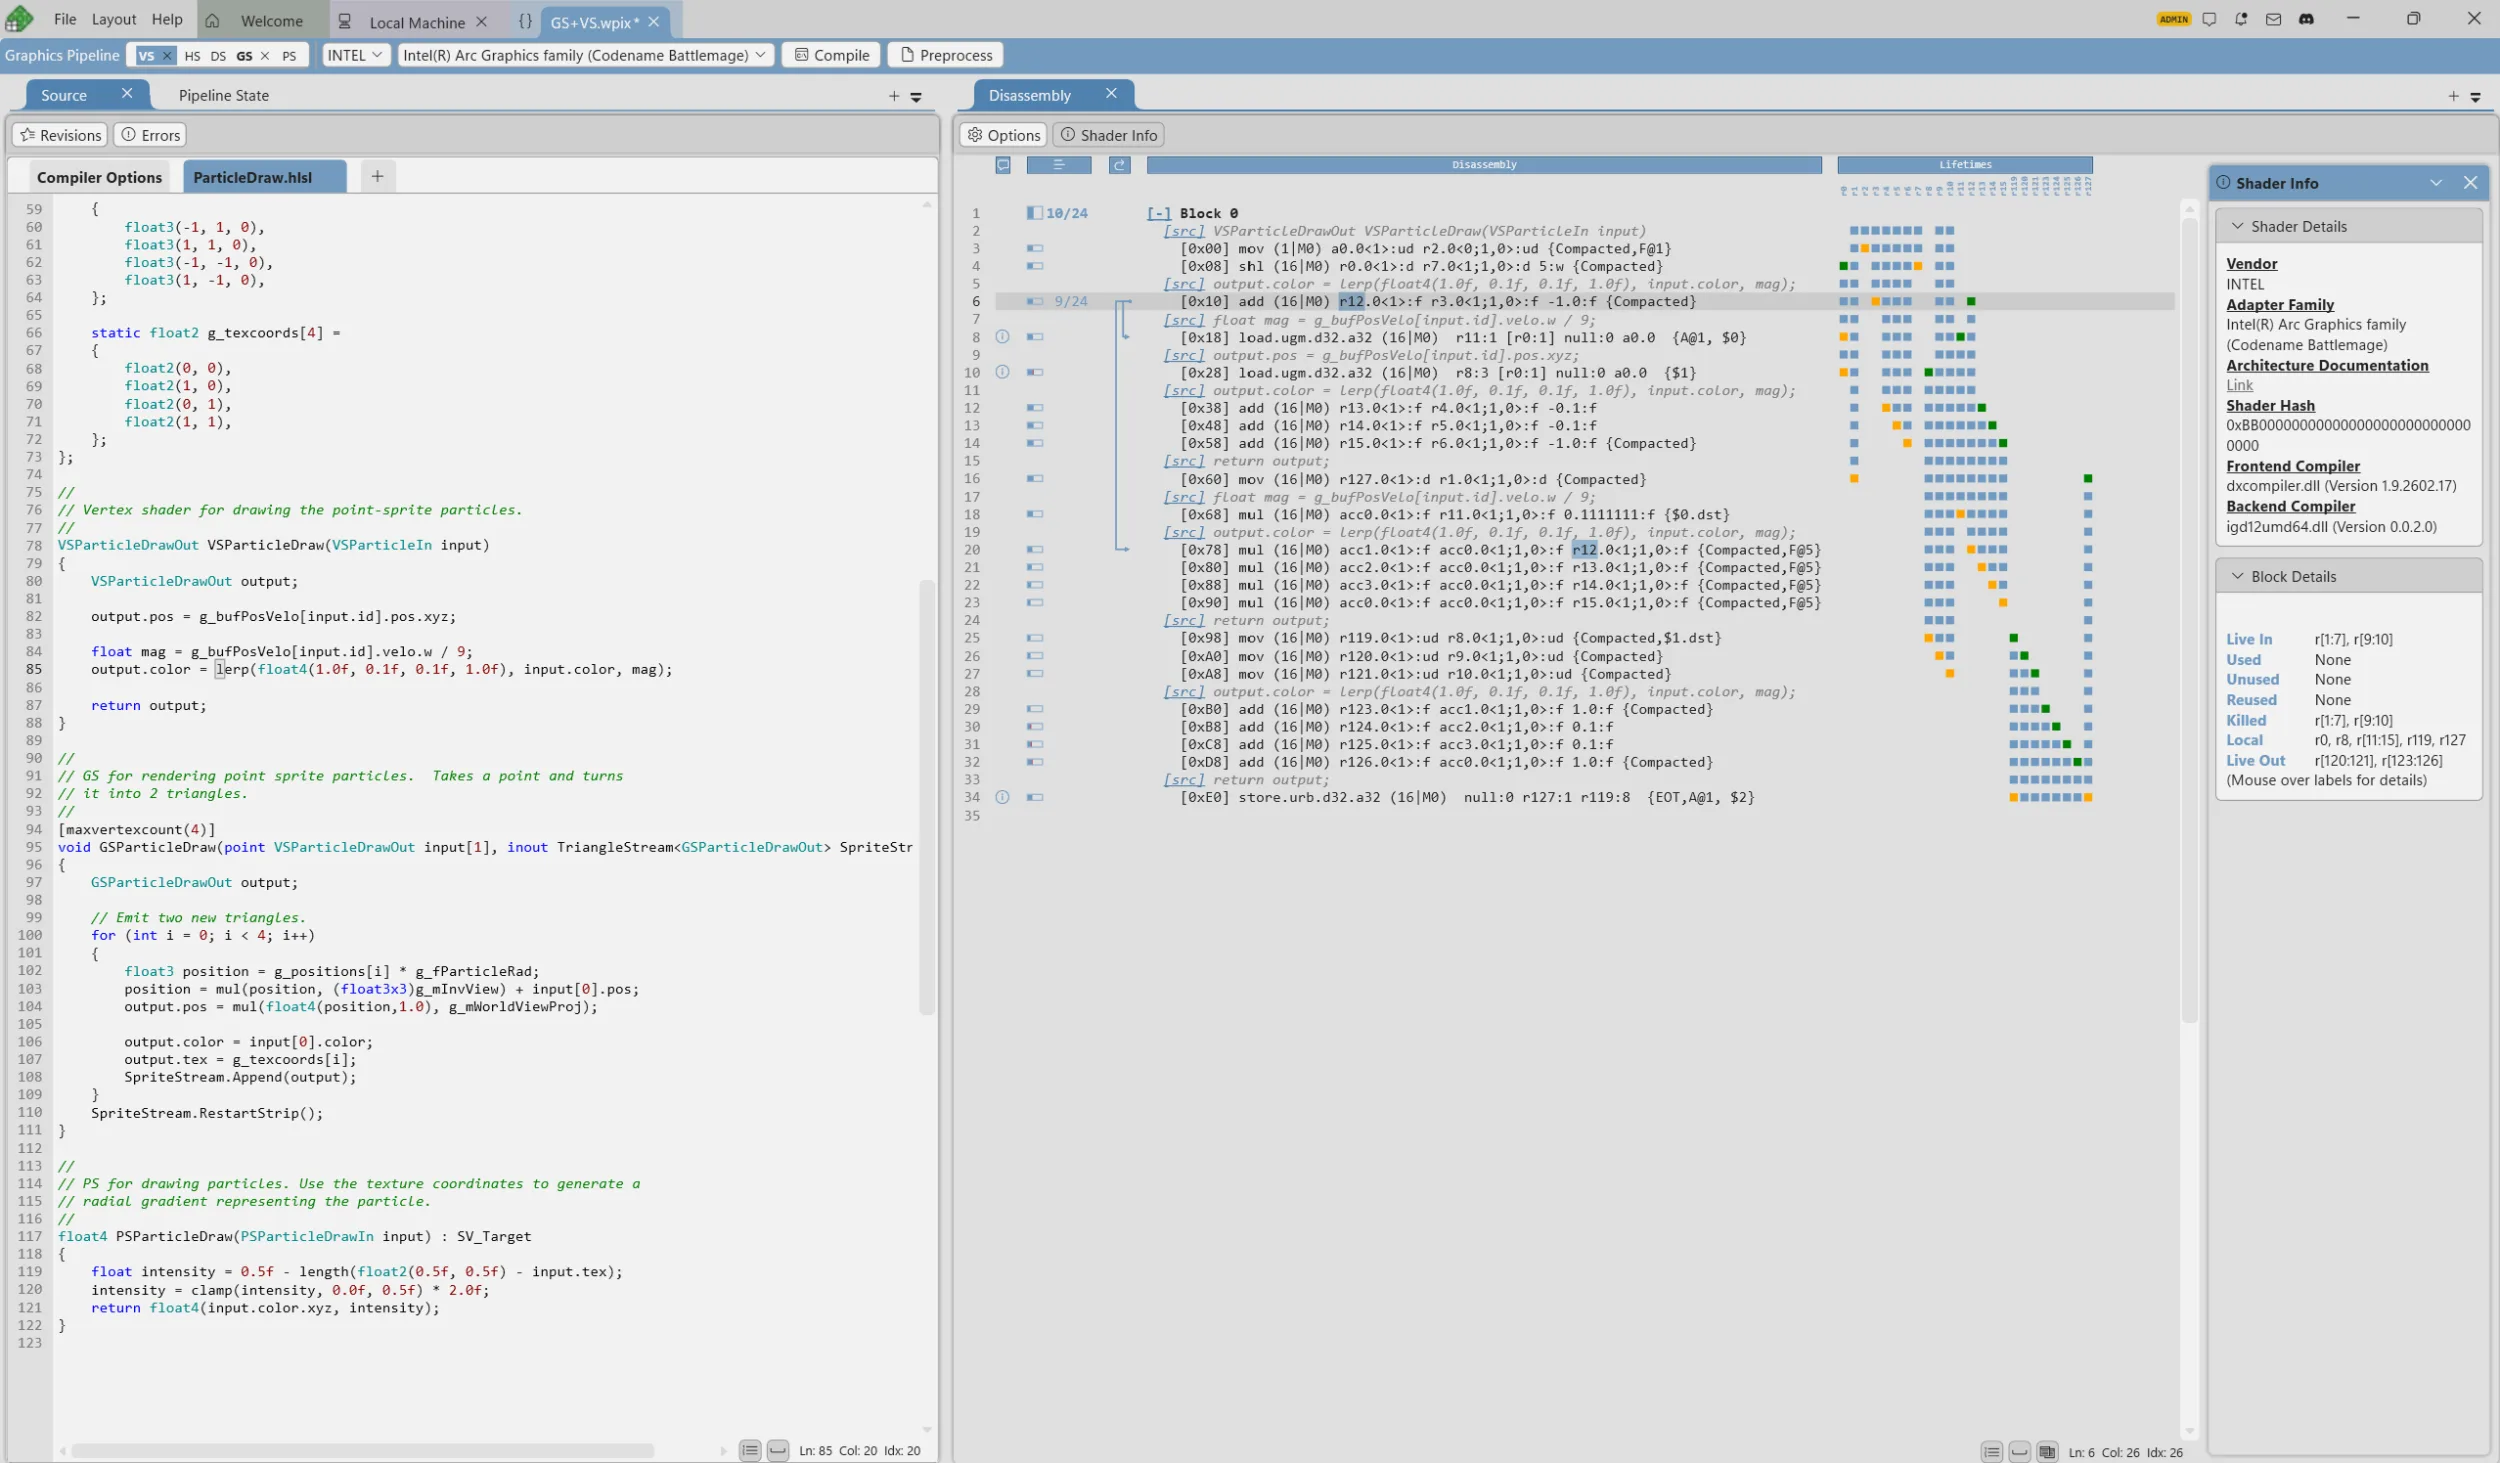Click the 10/24 register usage indicator

click(x=1057, y=213)
